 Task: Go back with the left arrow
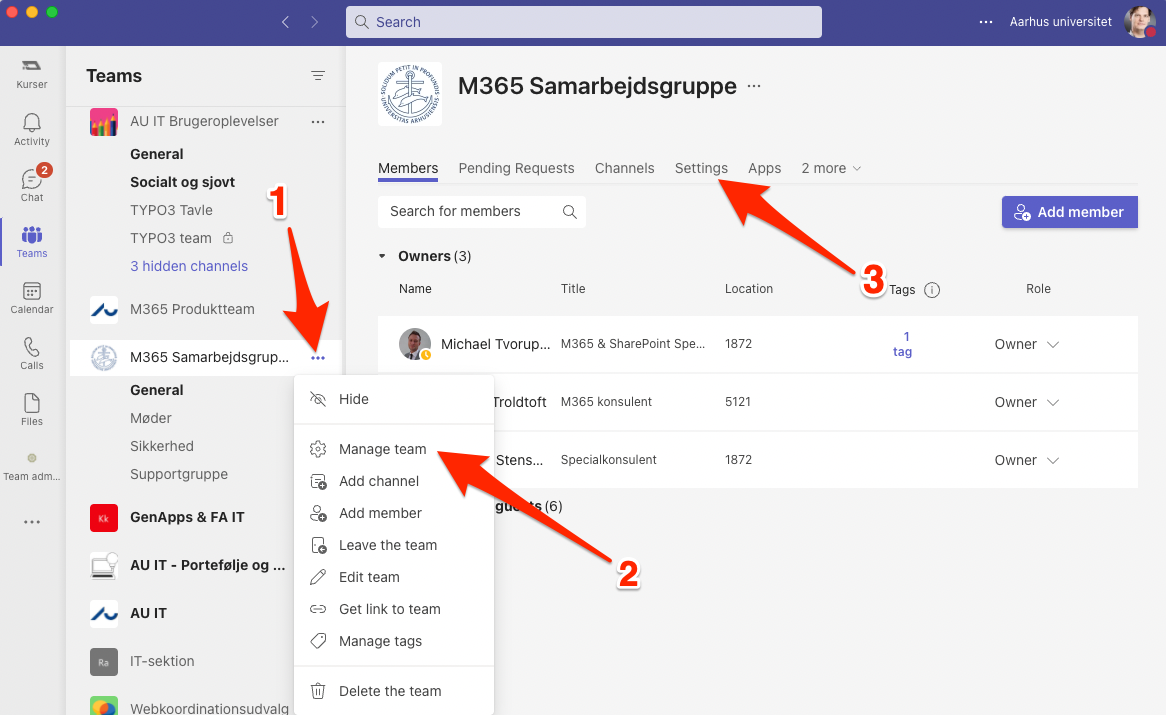coord(286,22)
